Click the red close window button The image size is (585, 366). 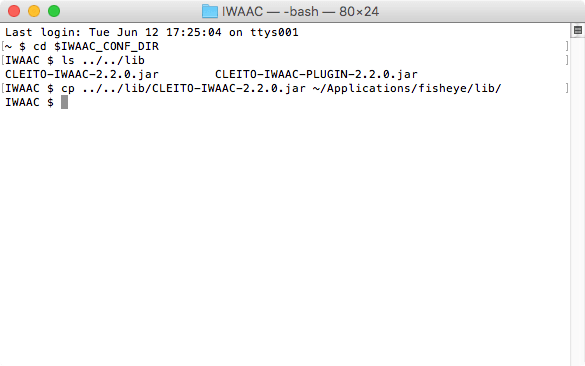click(x=14, y=11)
